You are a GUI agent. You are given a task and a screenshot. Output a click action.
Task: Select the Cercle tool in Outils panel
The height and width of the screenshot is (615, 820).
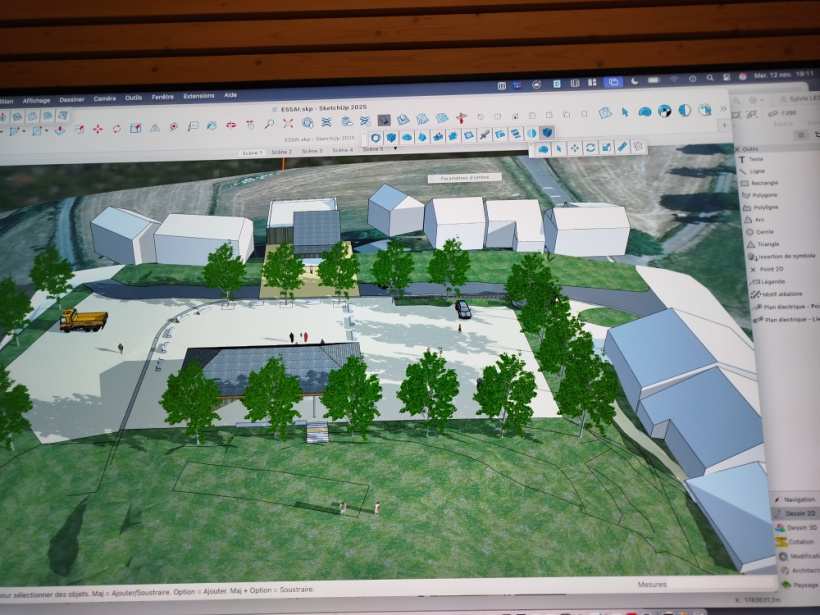click(759, 232)
